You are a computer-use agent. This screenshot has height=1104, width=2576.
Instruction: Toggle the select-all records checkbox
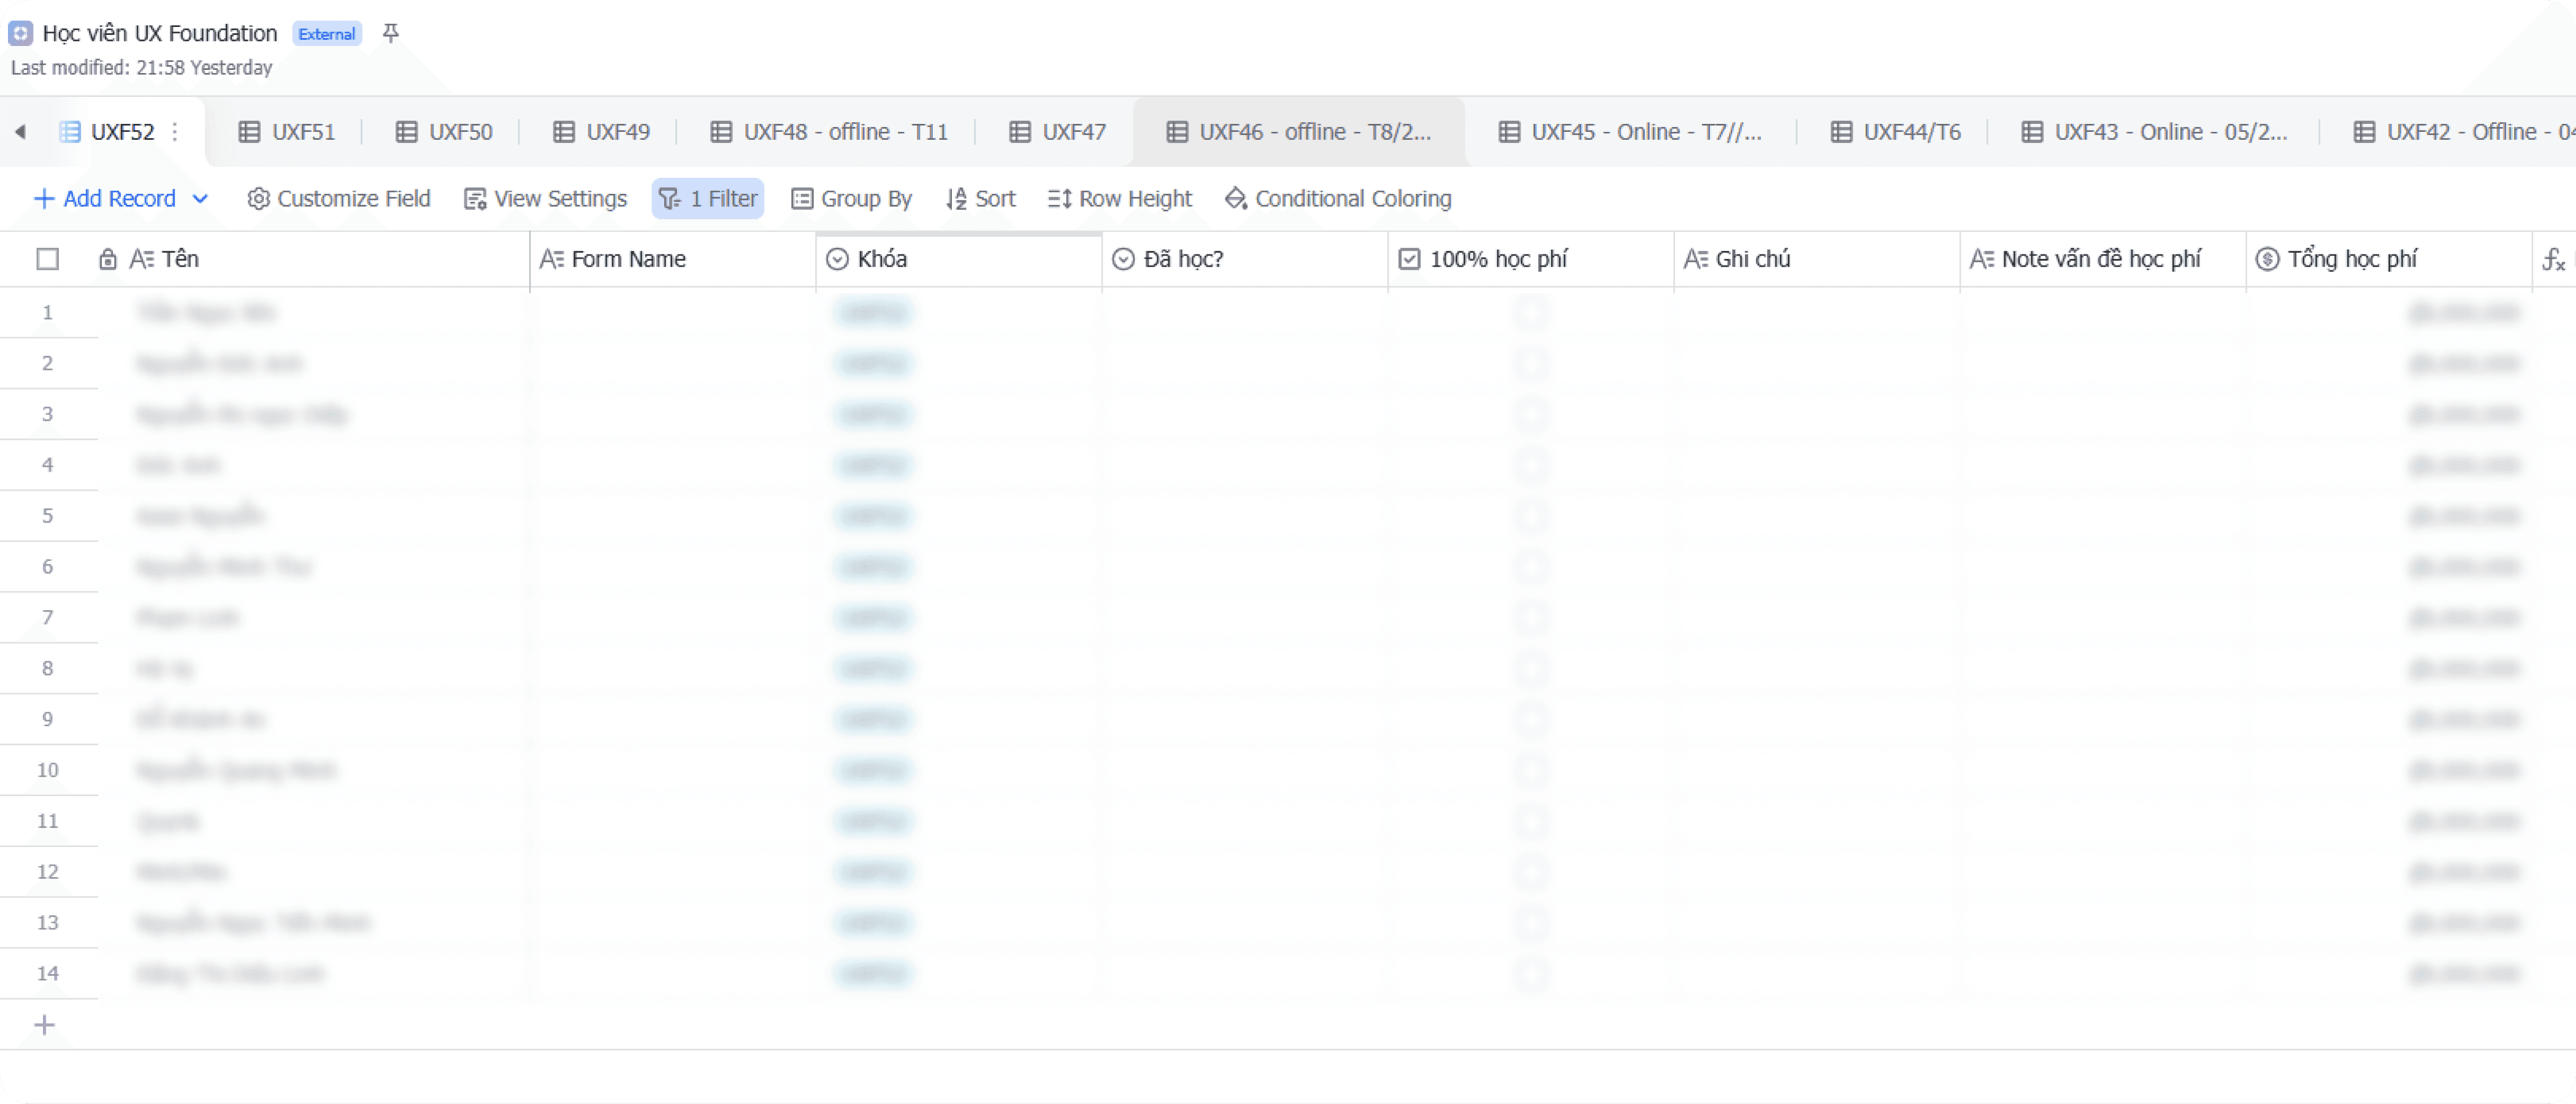pos(47,260)
